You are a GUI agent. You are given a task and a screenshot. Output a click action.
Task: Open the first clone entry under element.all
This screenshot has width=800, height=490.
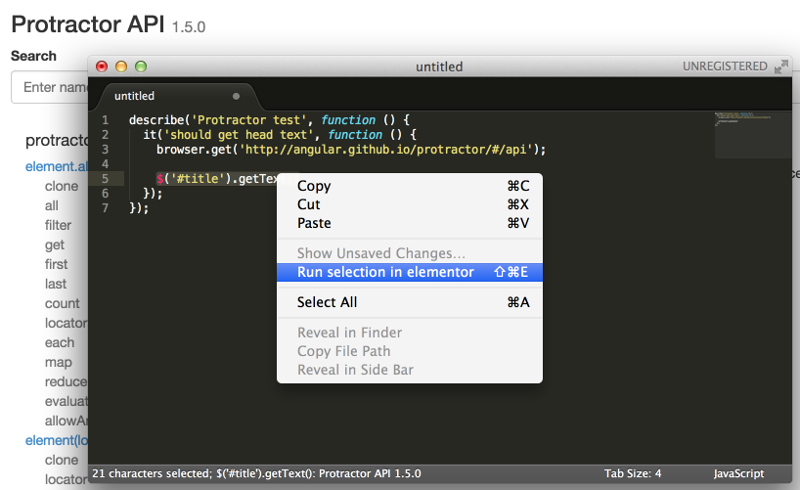(61, 186)
